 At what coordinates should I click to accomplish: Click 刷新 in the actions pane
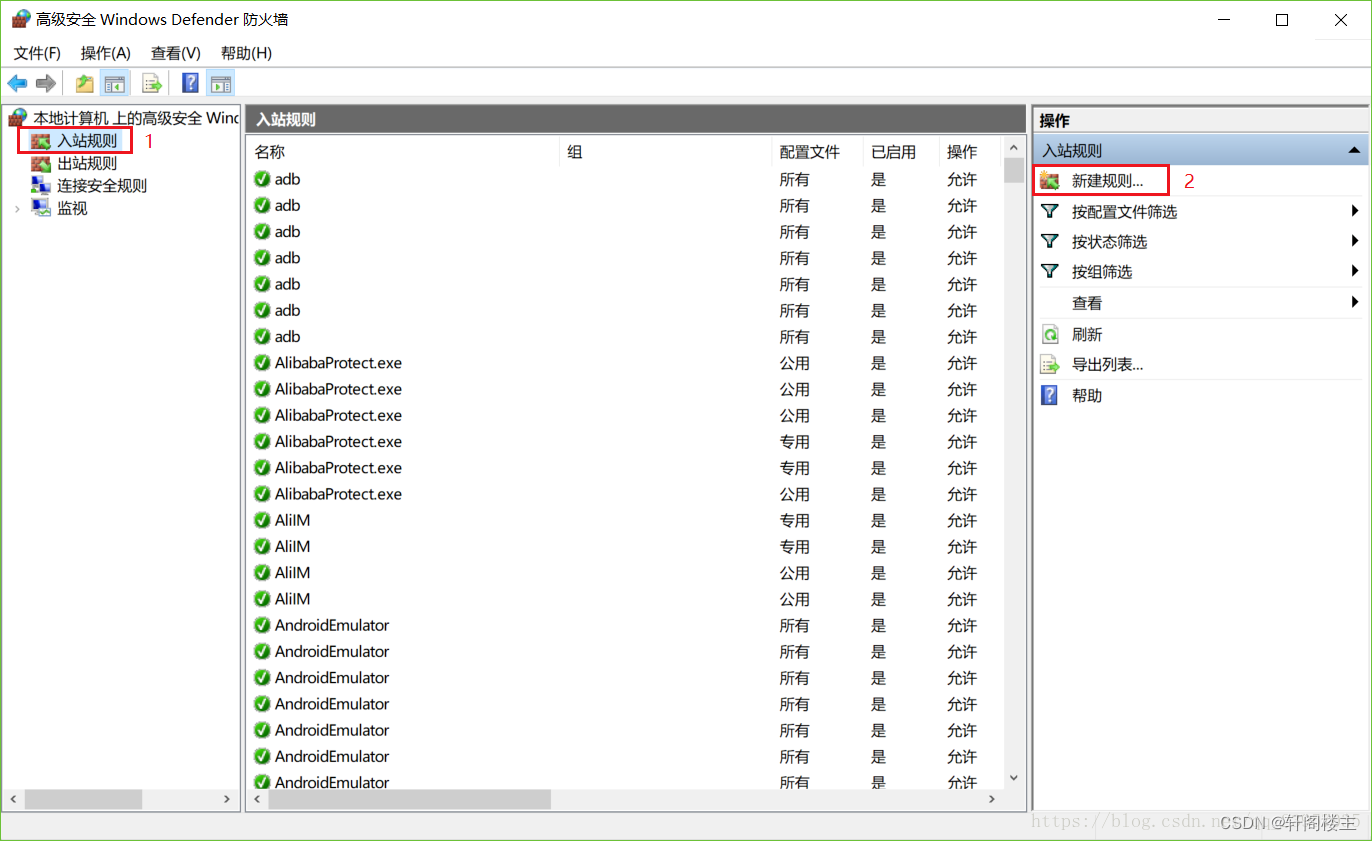click(x=1087, y=334)
